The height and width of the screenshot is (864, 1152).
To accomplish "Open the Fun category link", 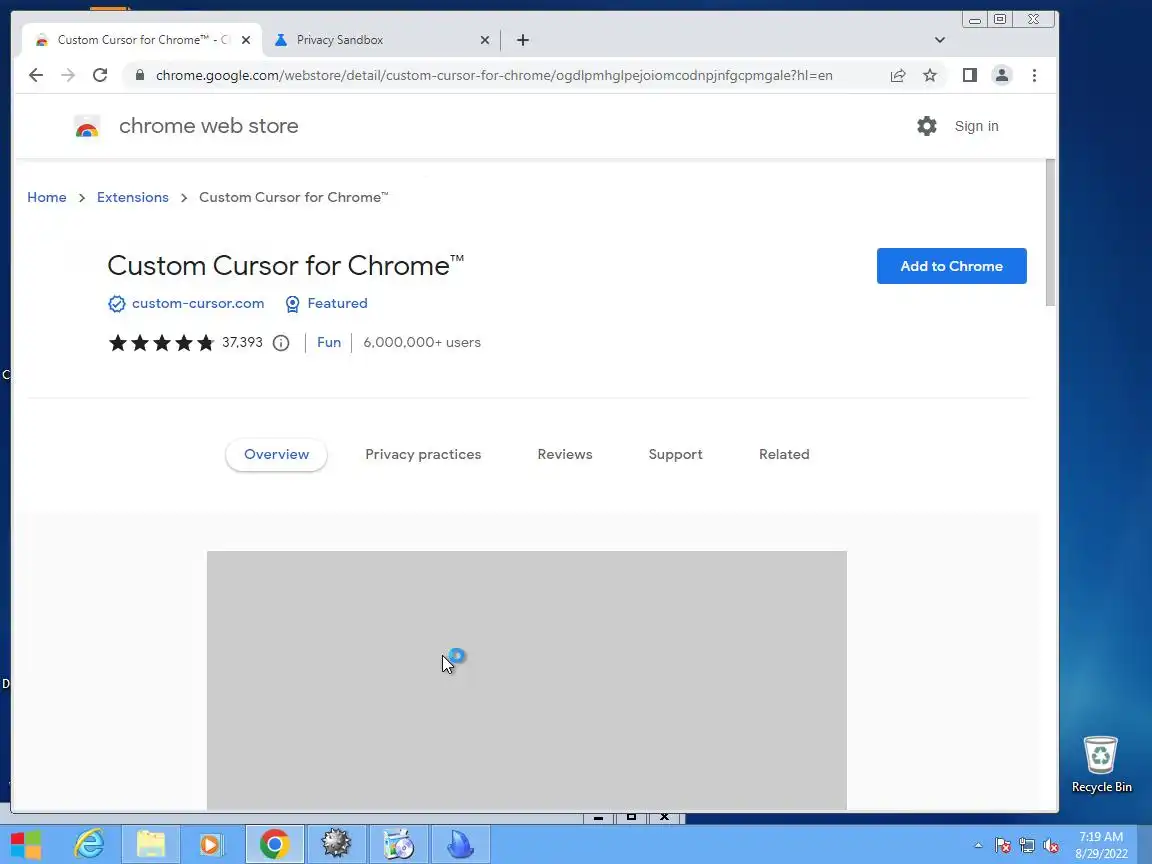I will [x=328, y=342].
